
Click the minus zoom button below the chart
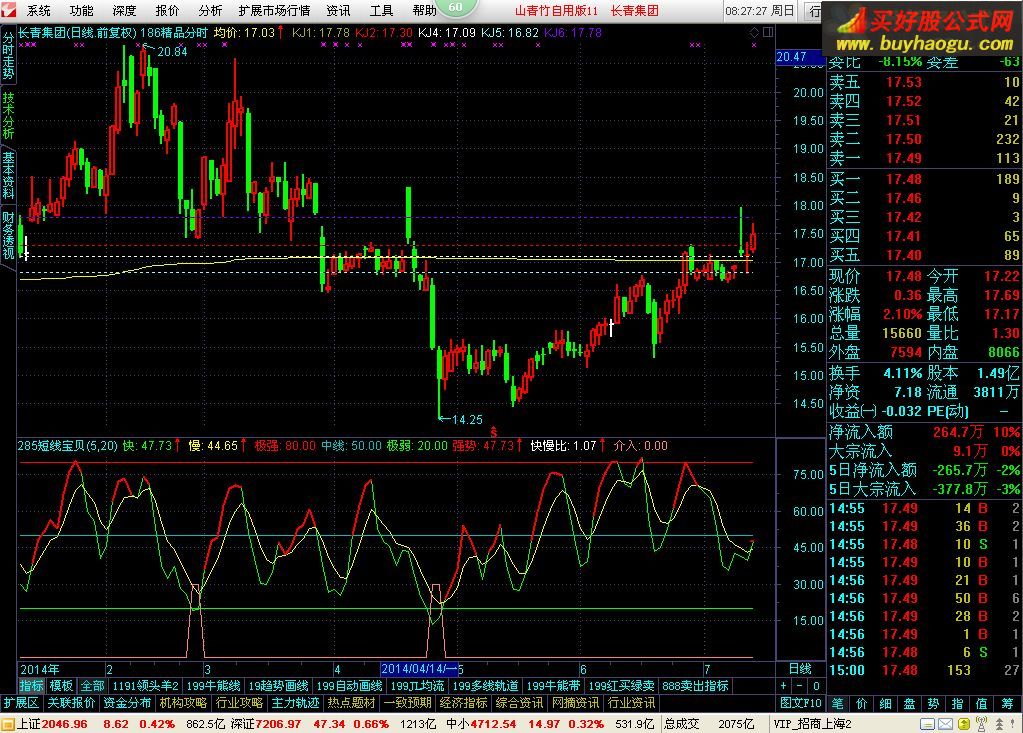pyautogui.click(x=799, y=686)
